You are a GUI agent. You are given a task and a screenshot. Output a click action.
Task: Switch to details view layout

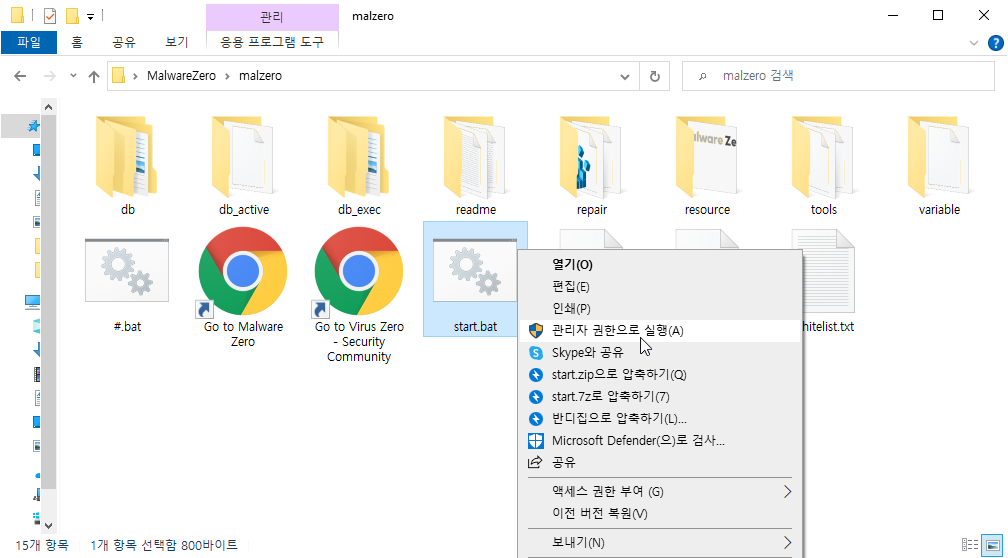pos(971,544)
